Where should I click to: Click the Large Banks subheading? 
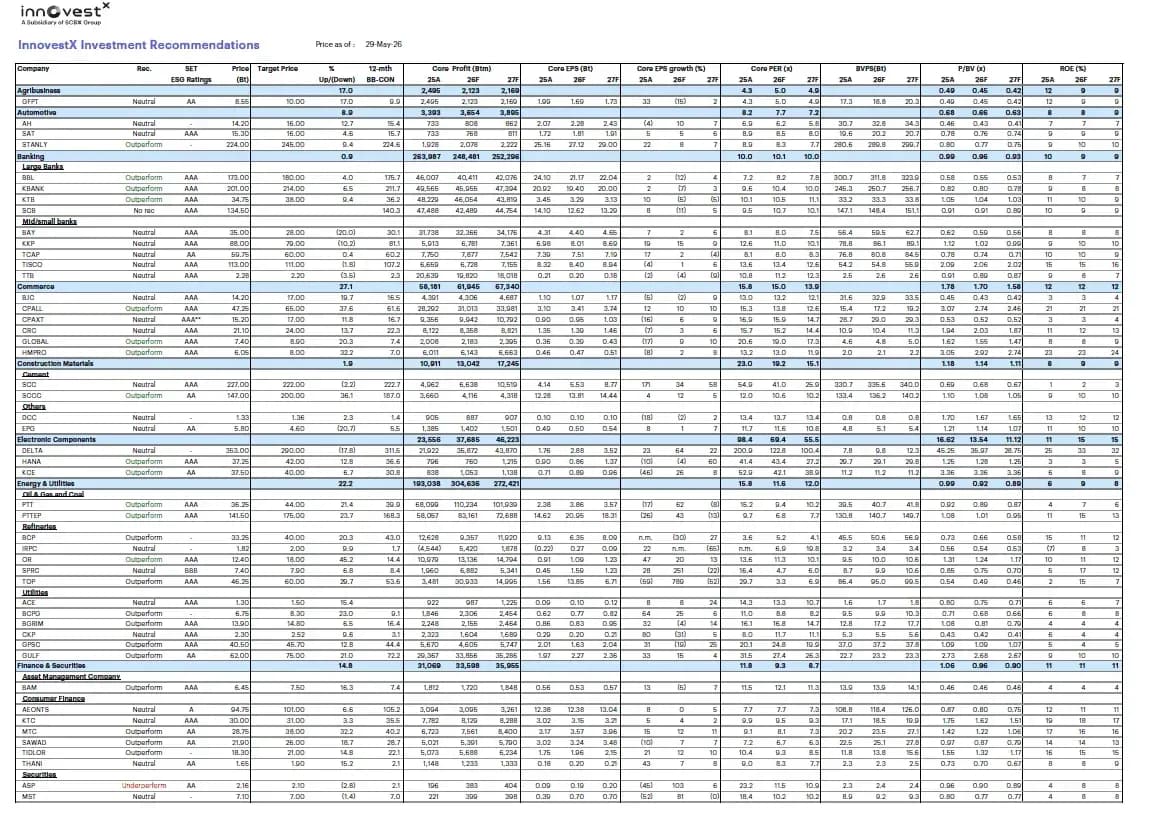click(43, 167)
